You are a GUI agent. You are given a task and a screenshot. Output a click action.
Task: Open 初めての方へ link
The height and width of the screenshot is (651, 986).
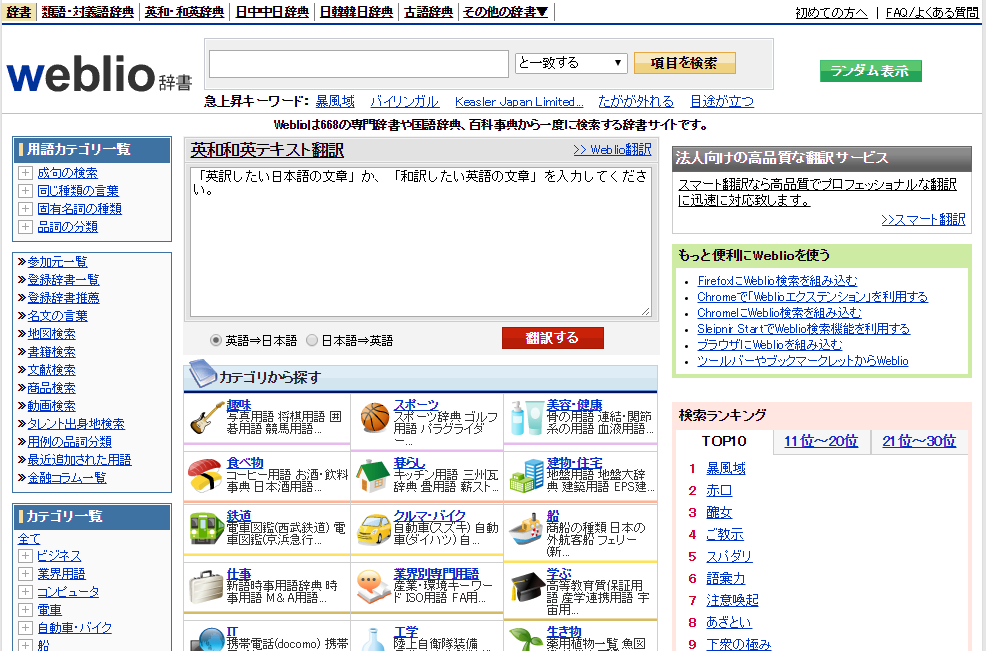[x=831, y=13]
